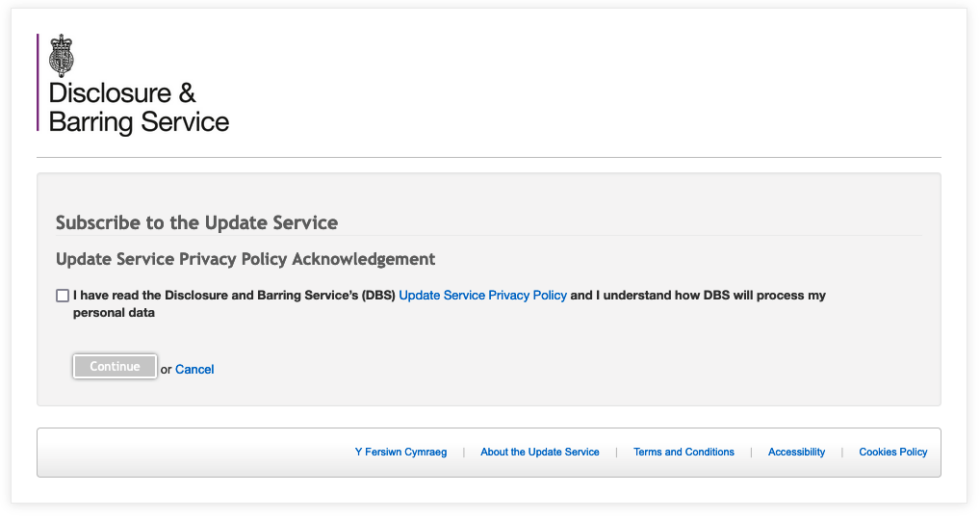Click the 'Update Service Privacy Policy Acknowledgement' subheading
This screenshot has width=980, height=519.
tap(245, 259)
